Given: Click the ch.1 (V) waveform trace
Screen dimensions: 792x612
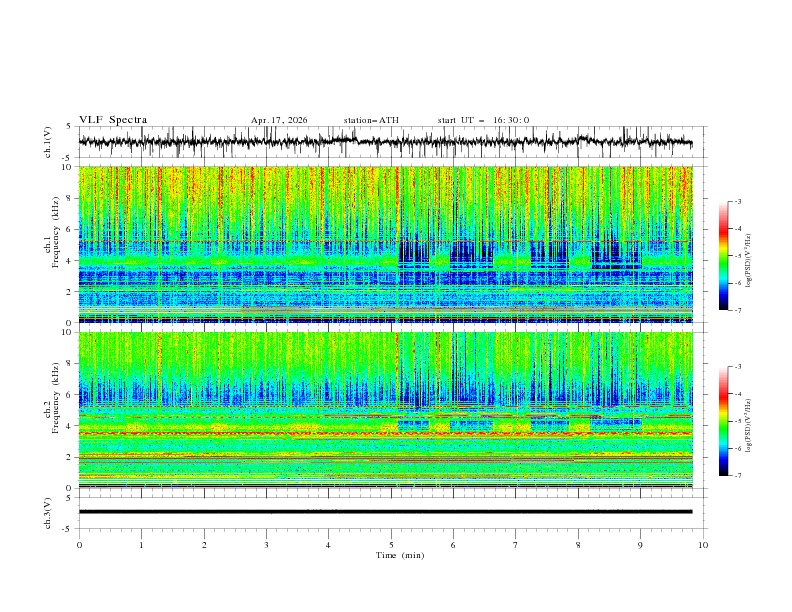Looking at the screenshot, I should coord(385,142).
